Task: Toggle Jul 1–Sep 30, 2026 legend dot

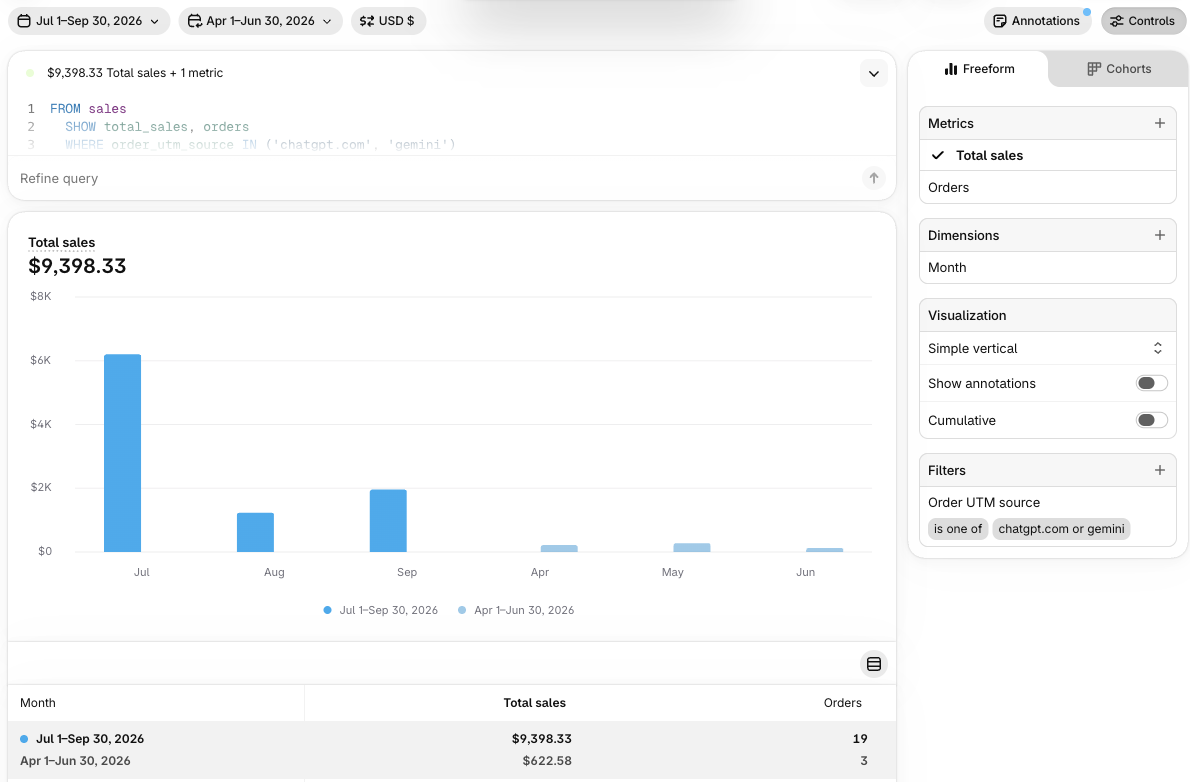Action: 327,610
